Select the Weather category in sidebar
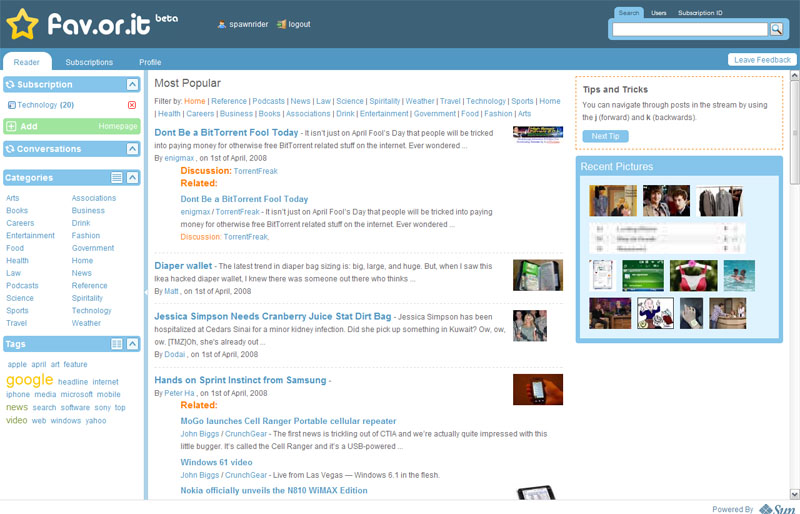Image resolution: width=800 pixels, height=514 pixels. pos(86,323)
